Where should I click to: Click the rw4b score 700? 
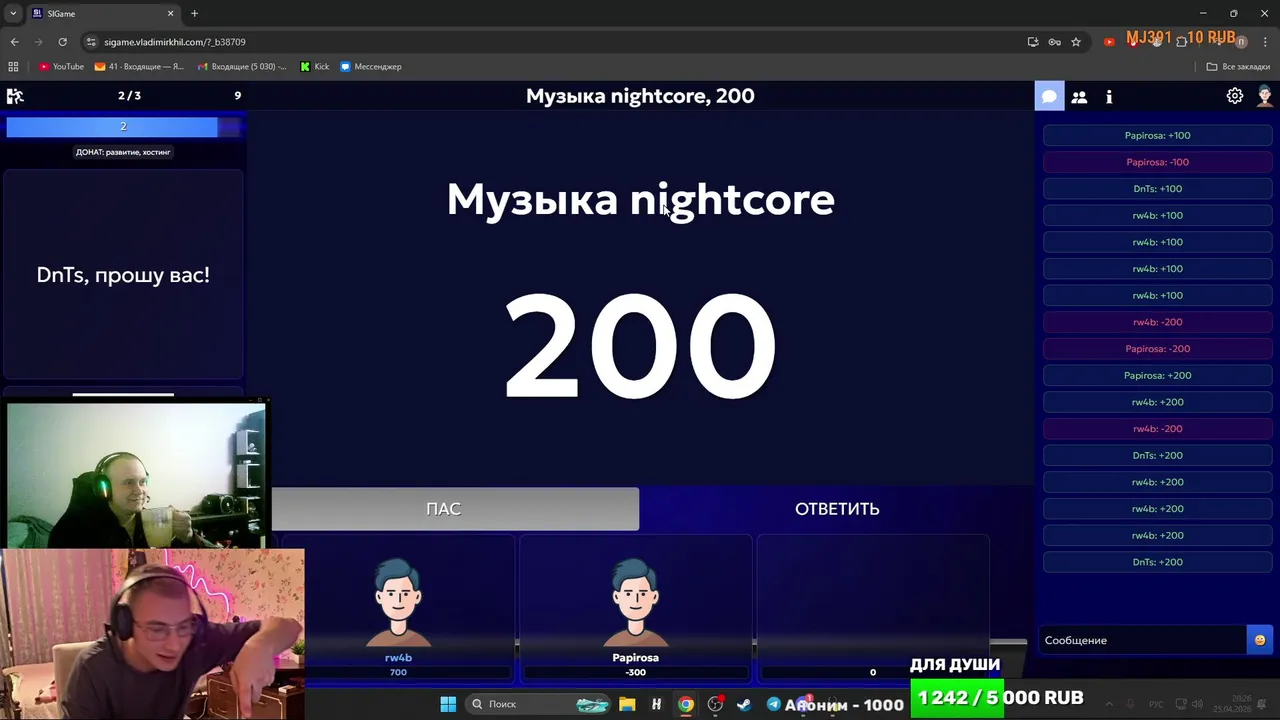[398, 672]
